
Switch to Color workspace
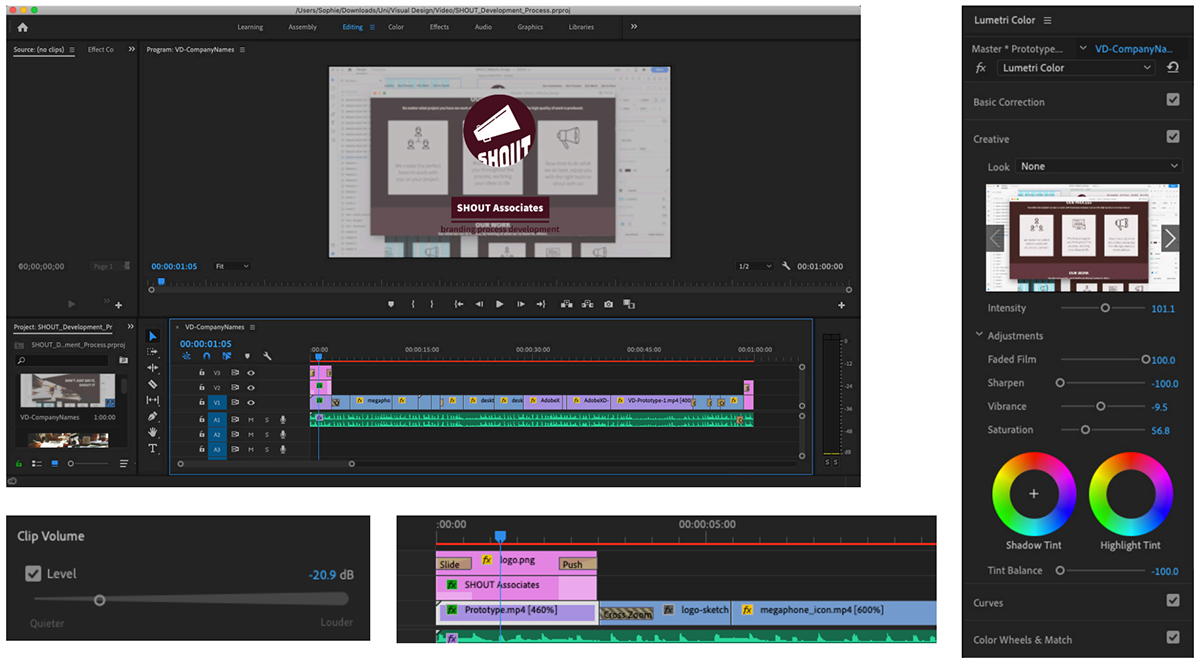[x=396, y=27]
